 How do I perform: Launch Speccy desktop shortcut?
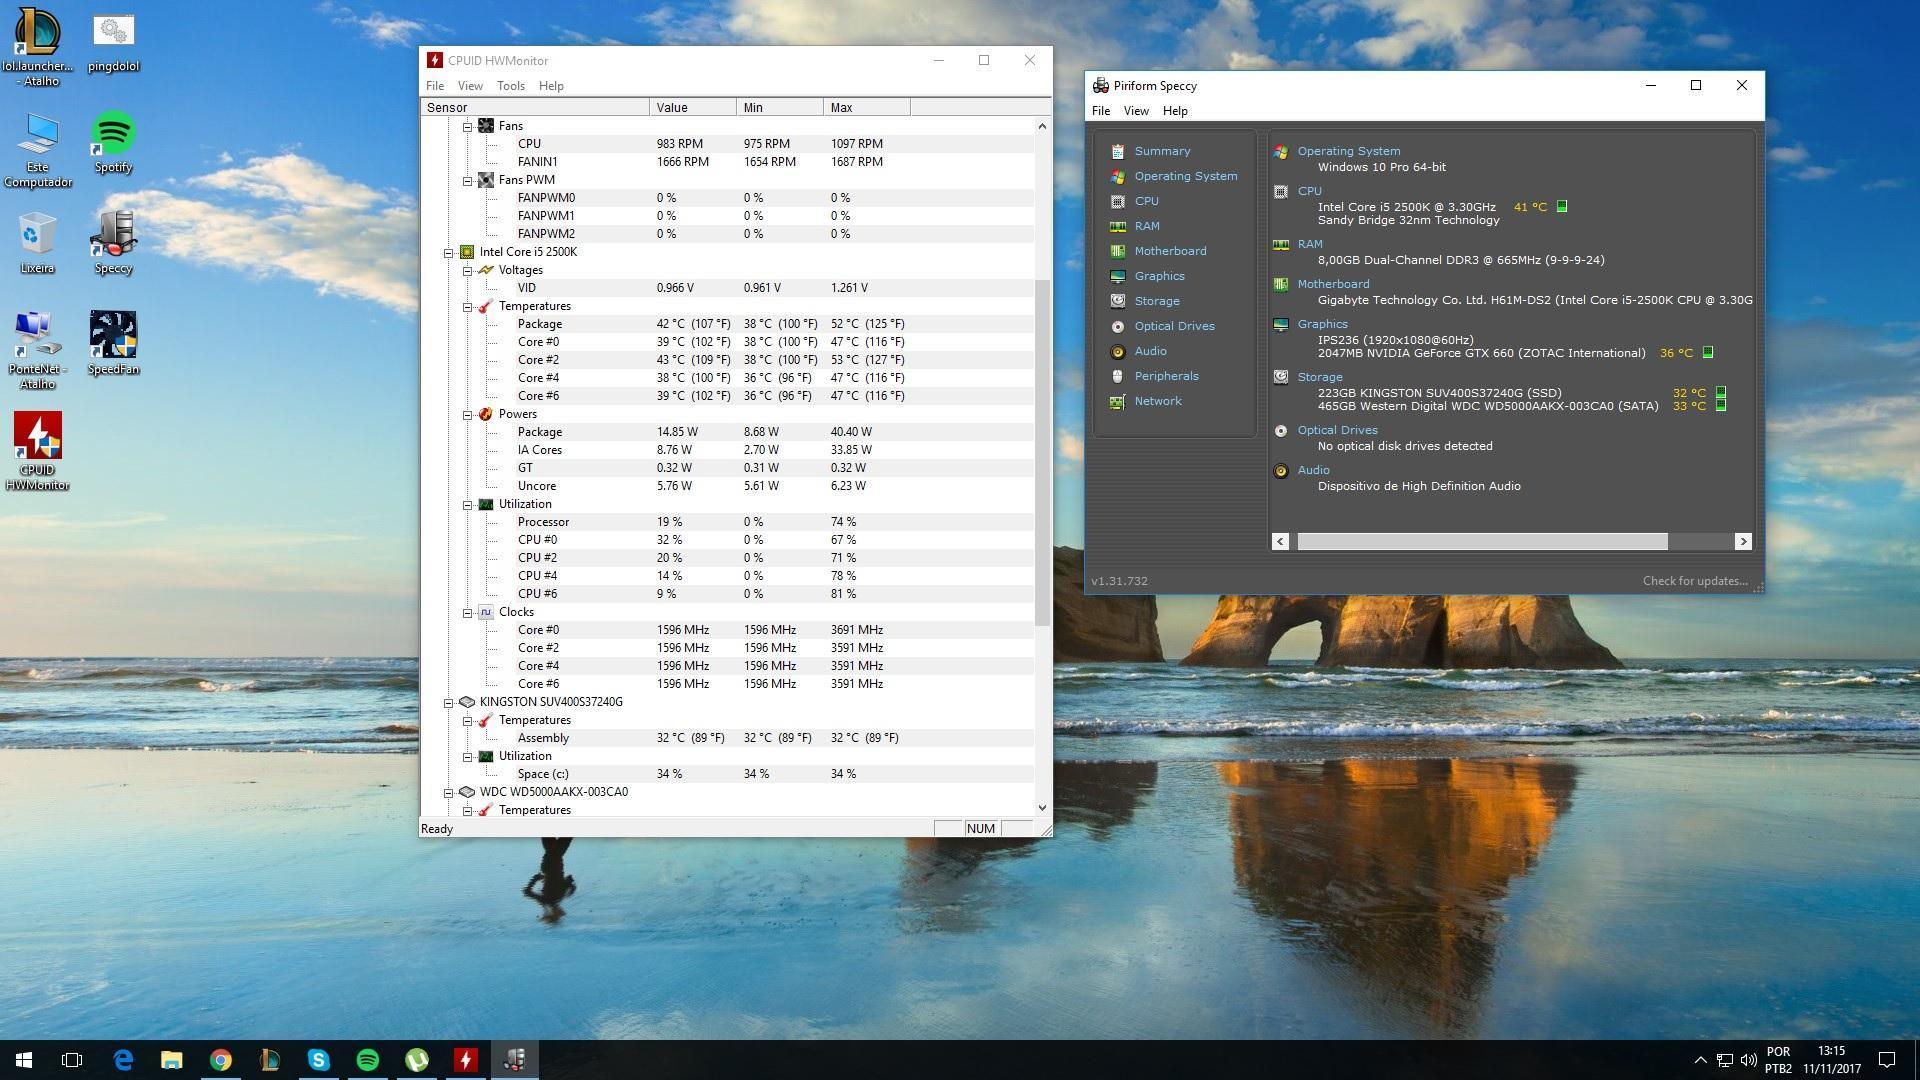point(113,243)
